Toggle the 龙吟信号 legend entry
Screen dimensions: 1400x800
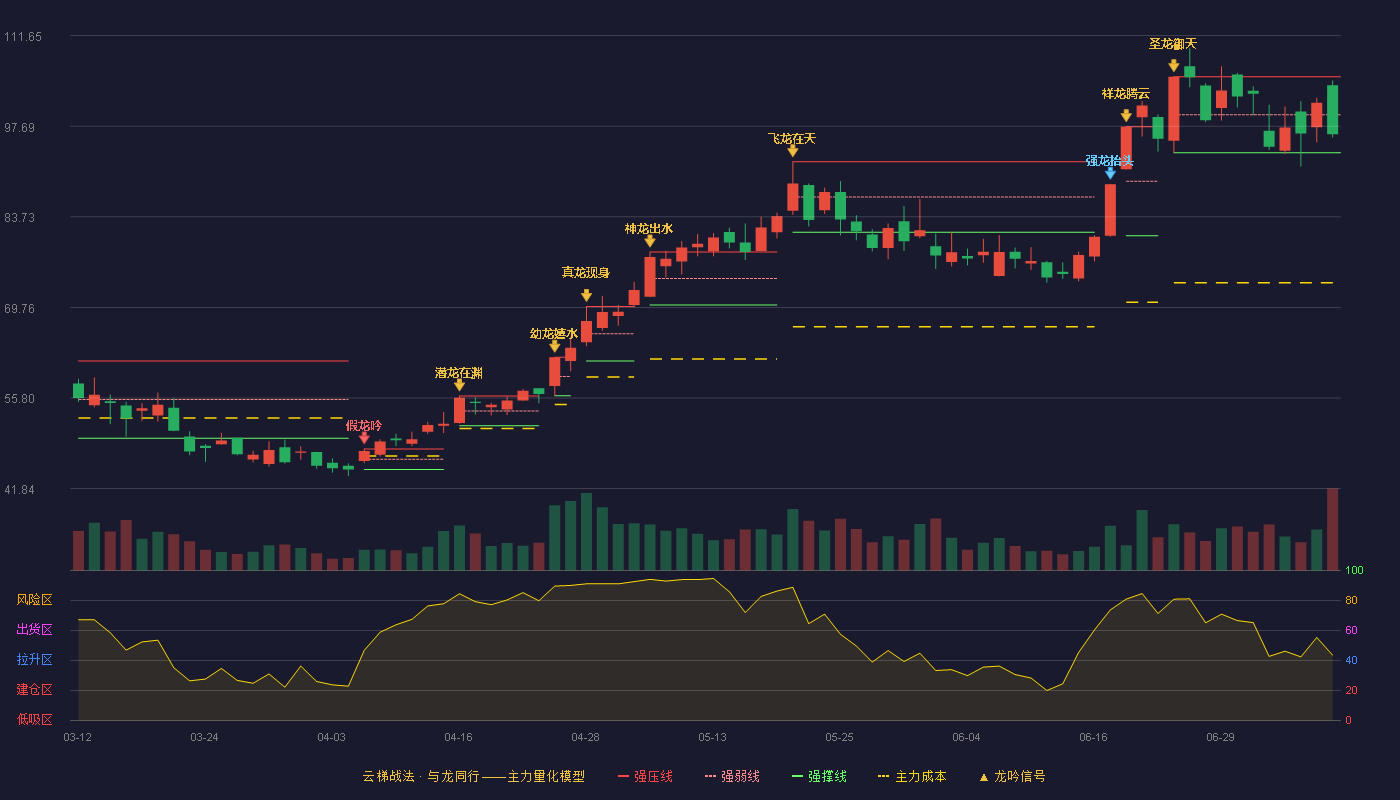point(1012,776)
